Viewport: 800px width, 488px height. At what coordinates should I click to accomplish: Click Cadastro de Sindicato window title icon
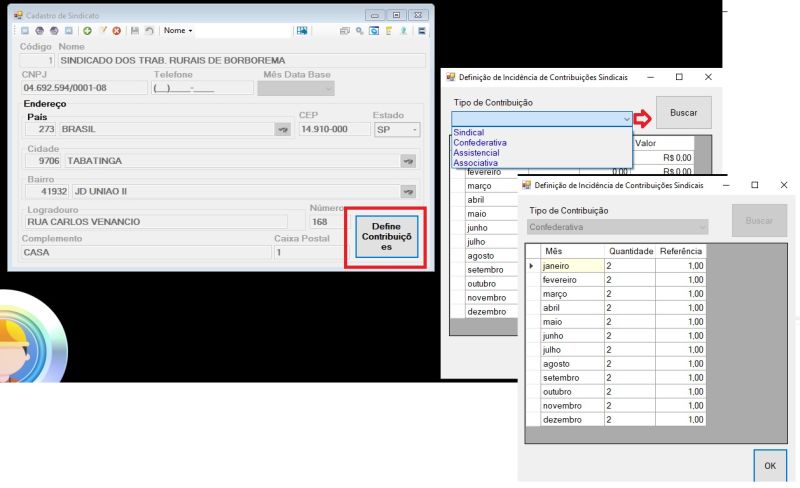(x=18, y=15)
